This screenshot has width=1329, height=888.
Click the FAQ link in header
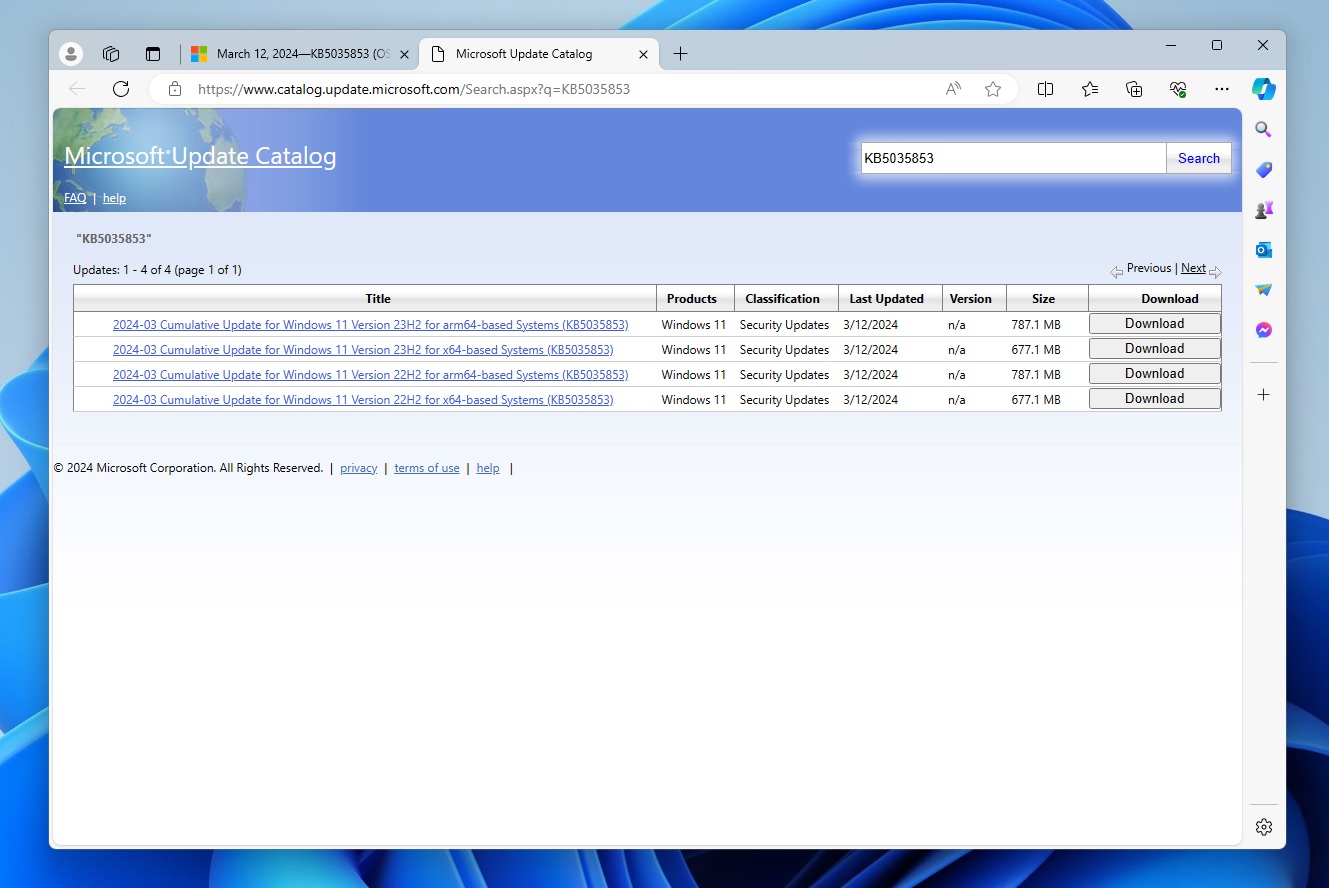click(x=75, y=198)
